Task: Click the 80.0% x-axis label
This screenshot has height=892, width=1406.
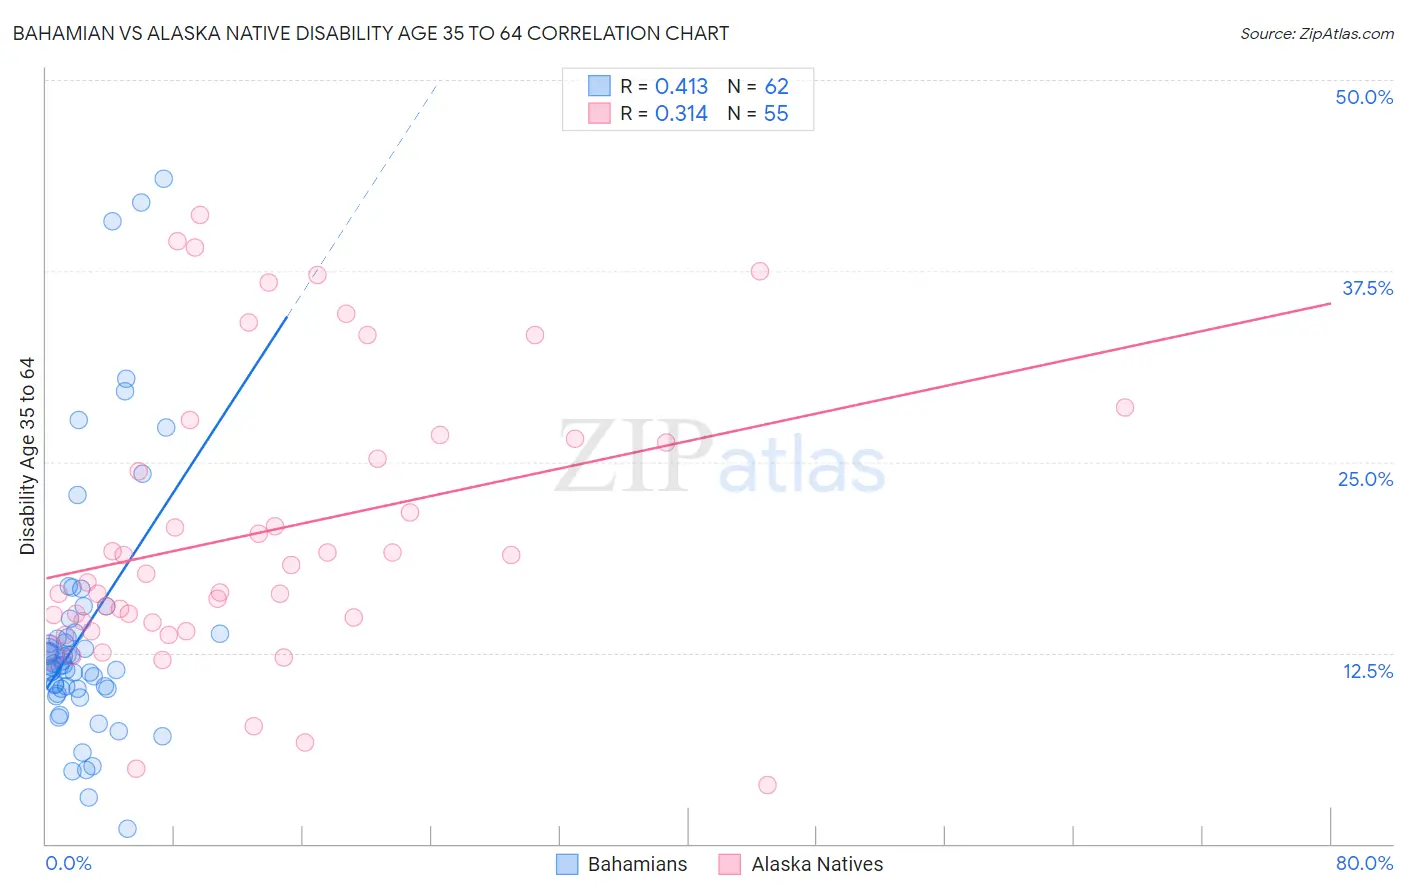Action: coord(1364,863)
